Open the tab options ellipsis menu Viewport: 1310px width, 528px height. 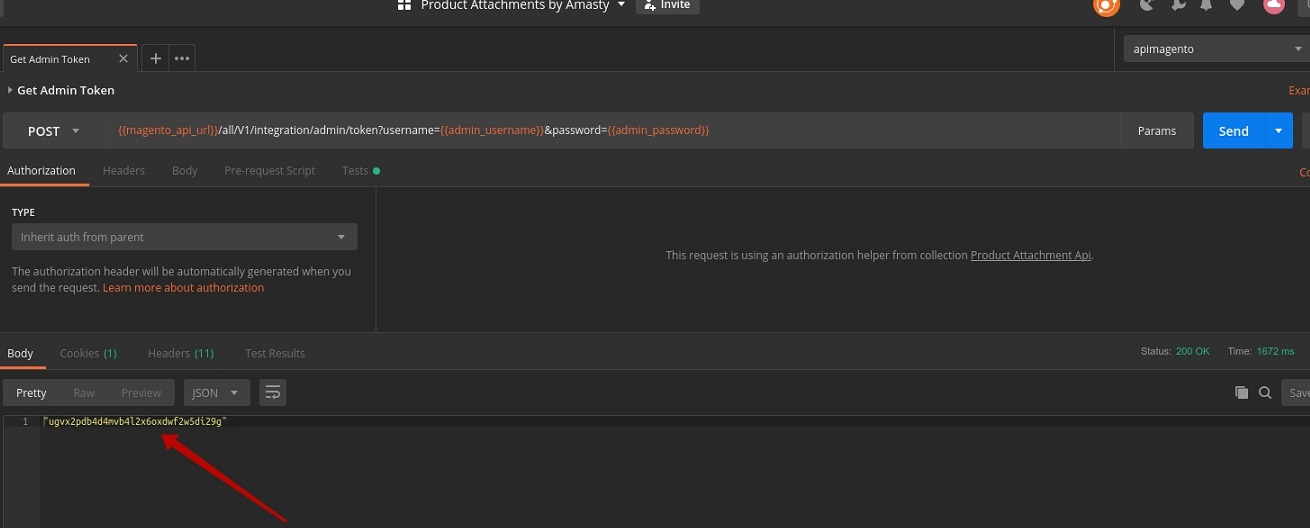click(x=182, y=59)
